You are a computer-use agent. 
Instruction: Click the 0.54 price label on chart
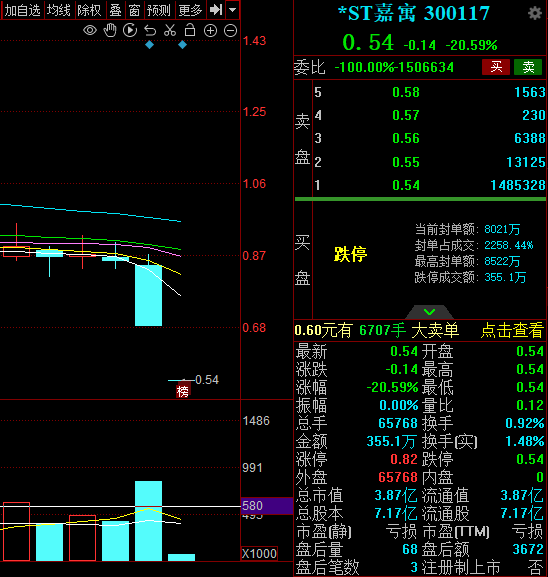point(207,380)
